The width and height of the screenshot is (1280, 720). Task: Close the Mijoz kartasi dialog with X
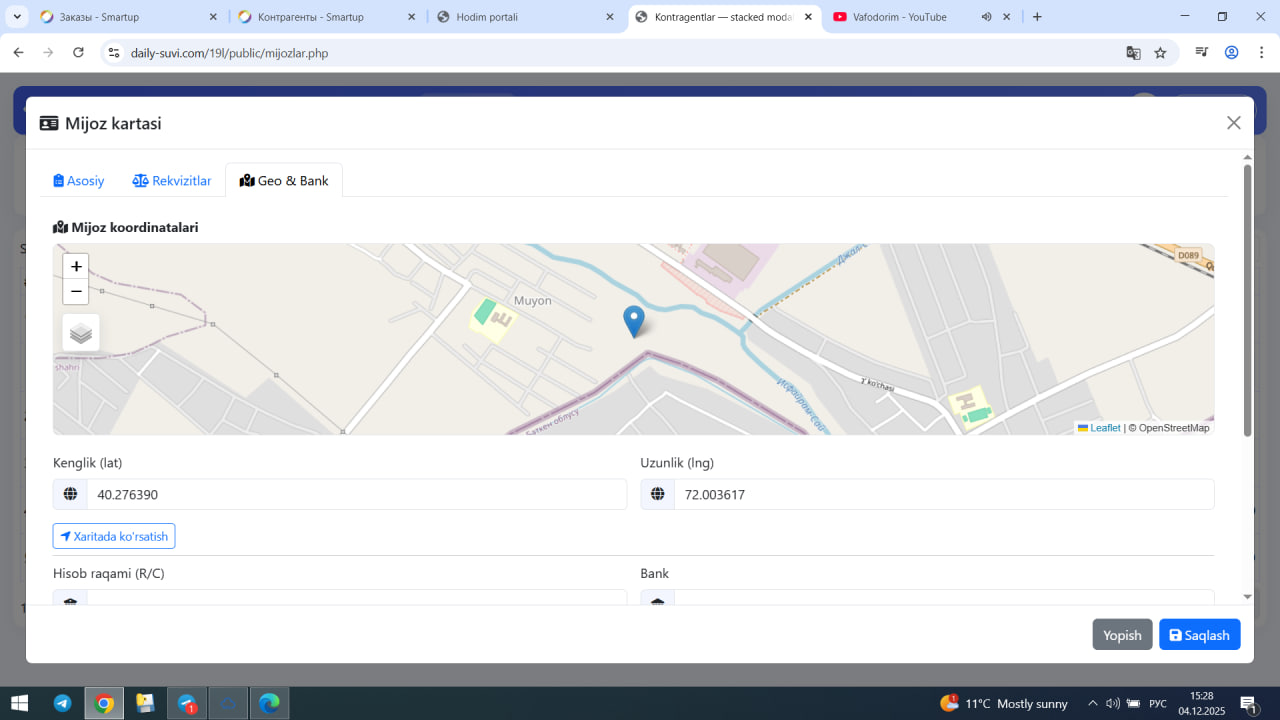(x=1233, y=123)
